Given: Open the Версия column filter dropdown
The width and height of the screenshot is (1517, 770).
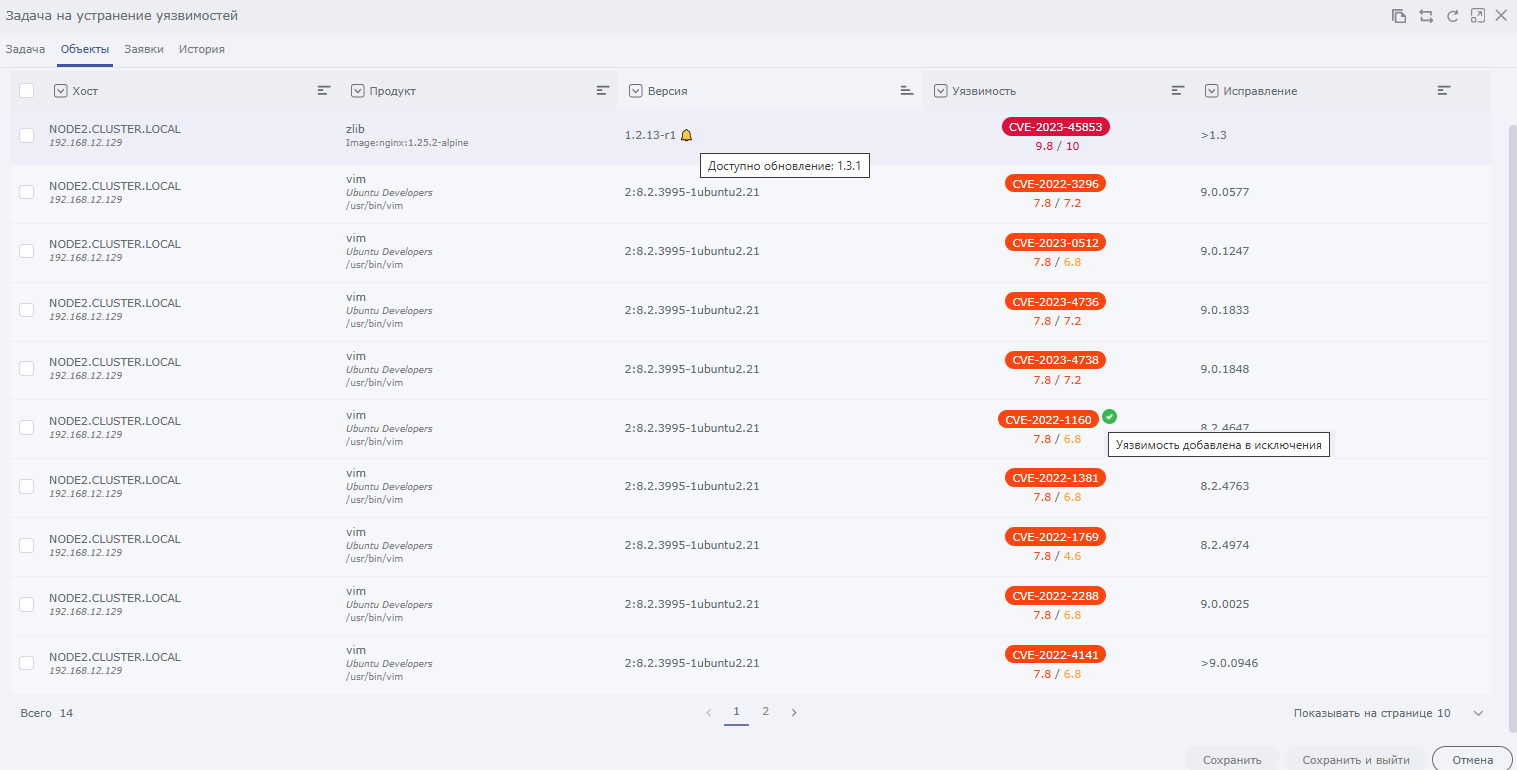Looking at the screenshot, I should pyautogui.click(x=636, y=91).
